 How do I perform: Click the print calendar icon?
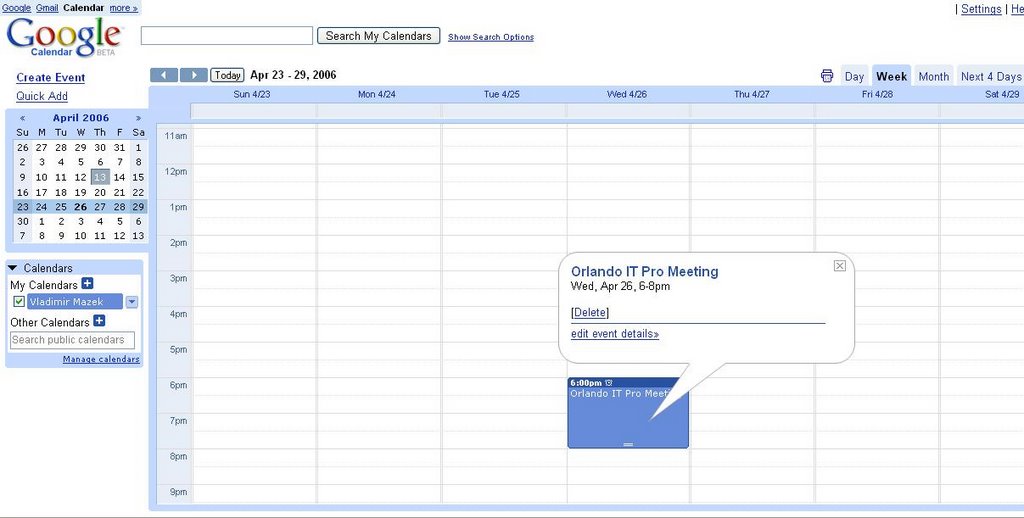click(827, 76)
